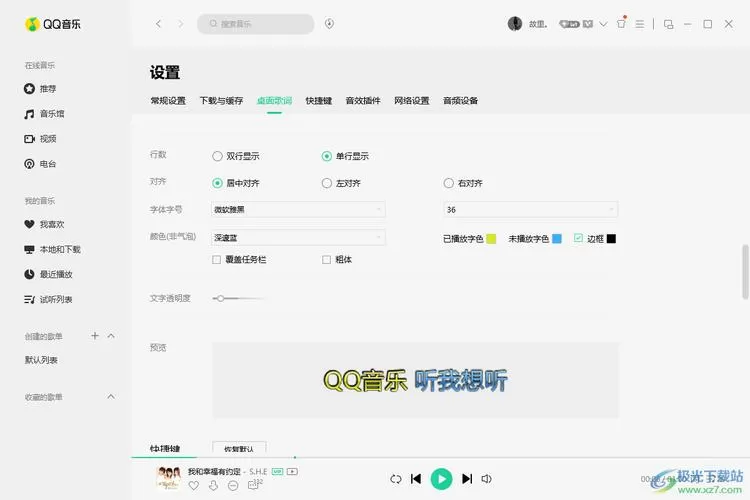Skip to next track
The width and height of the screenshot is (750, 500).
coord(467,479)
